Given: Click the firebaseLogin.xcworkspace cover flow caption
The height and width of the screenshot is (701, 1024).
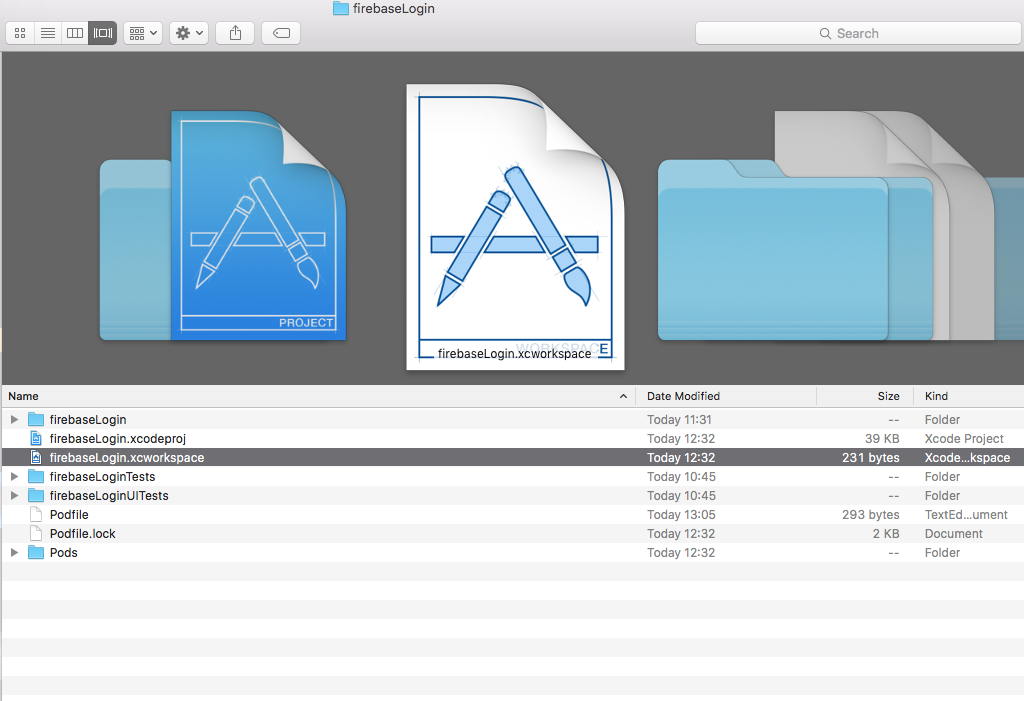Looking at the screenshot, I should tap(514, 353).
